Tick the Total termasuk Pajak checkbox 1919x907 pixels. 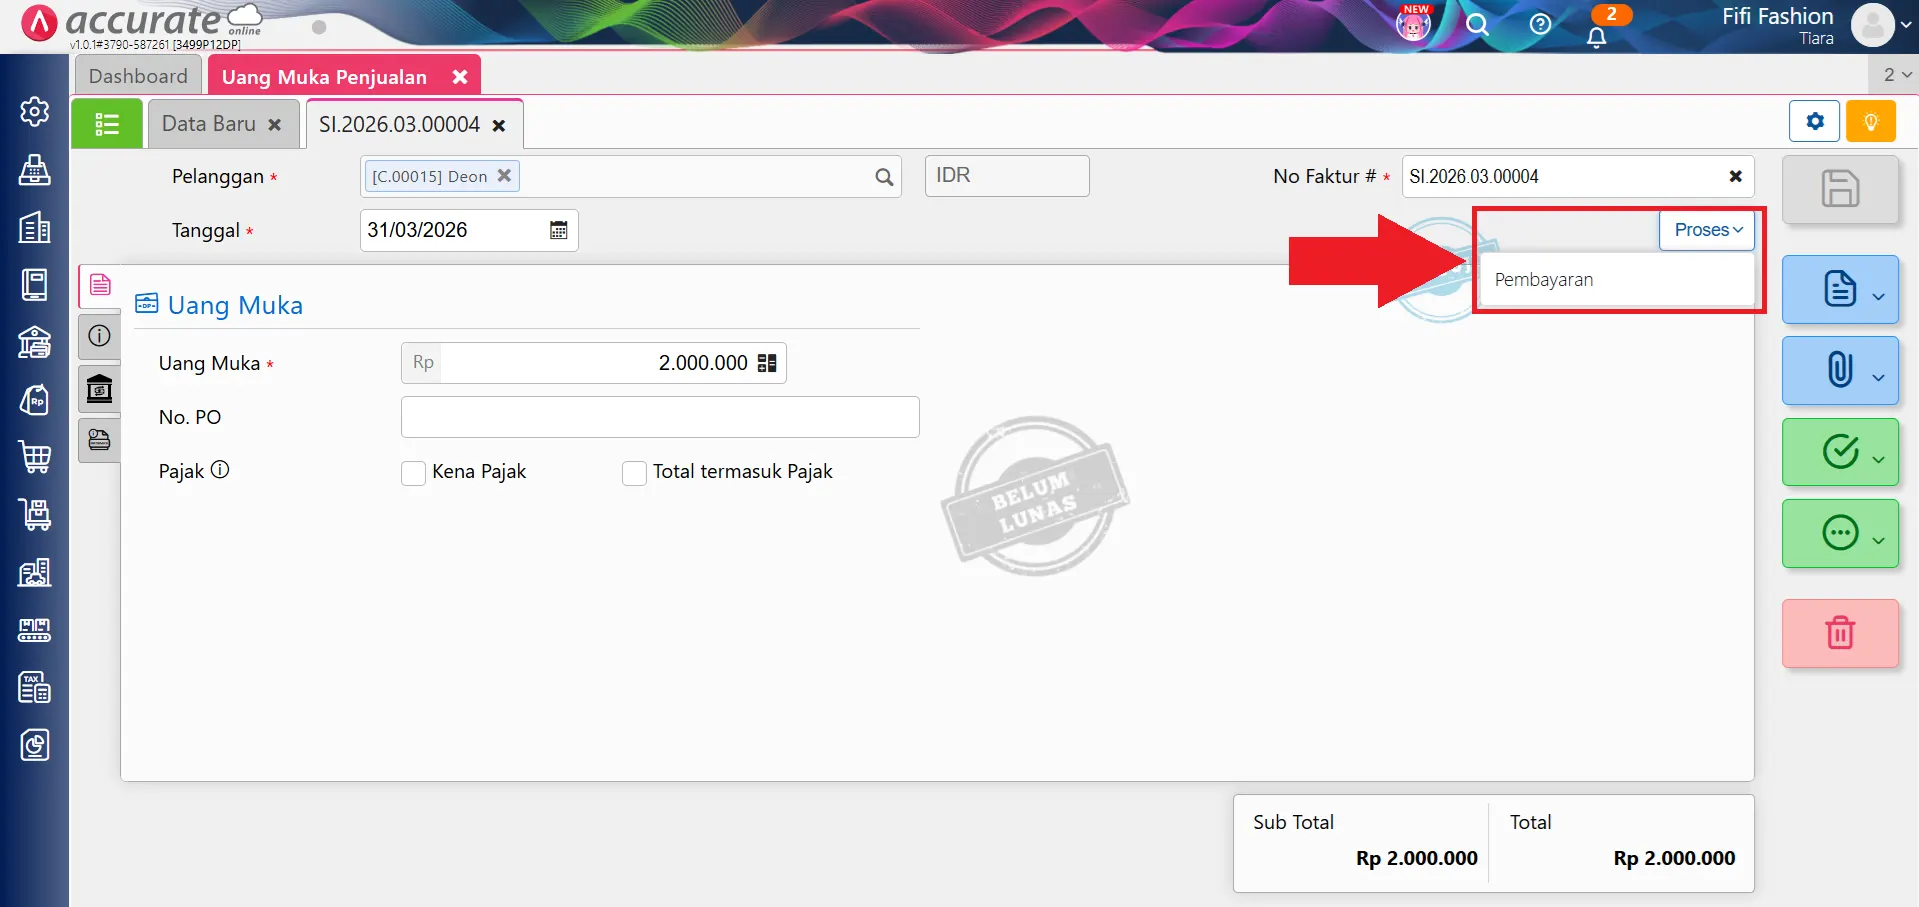point(634,473)
